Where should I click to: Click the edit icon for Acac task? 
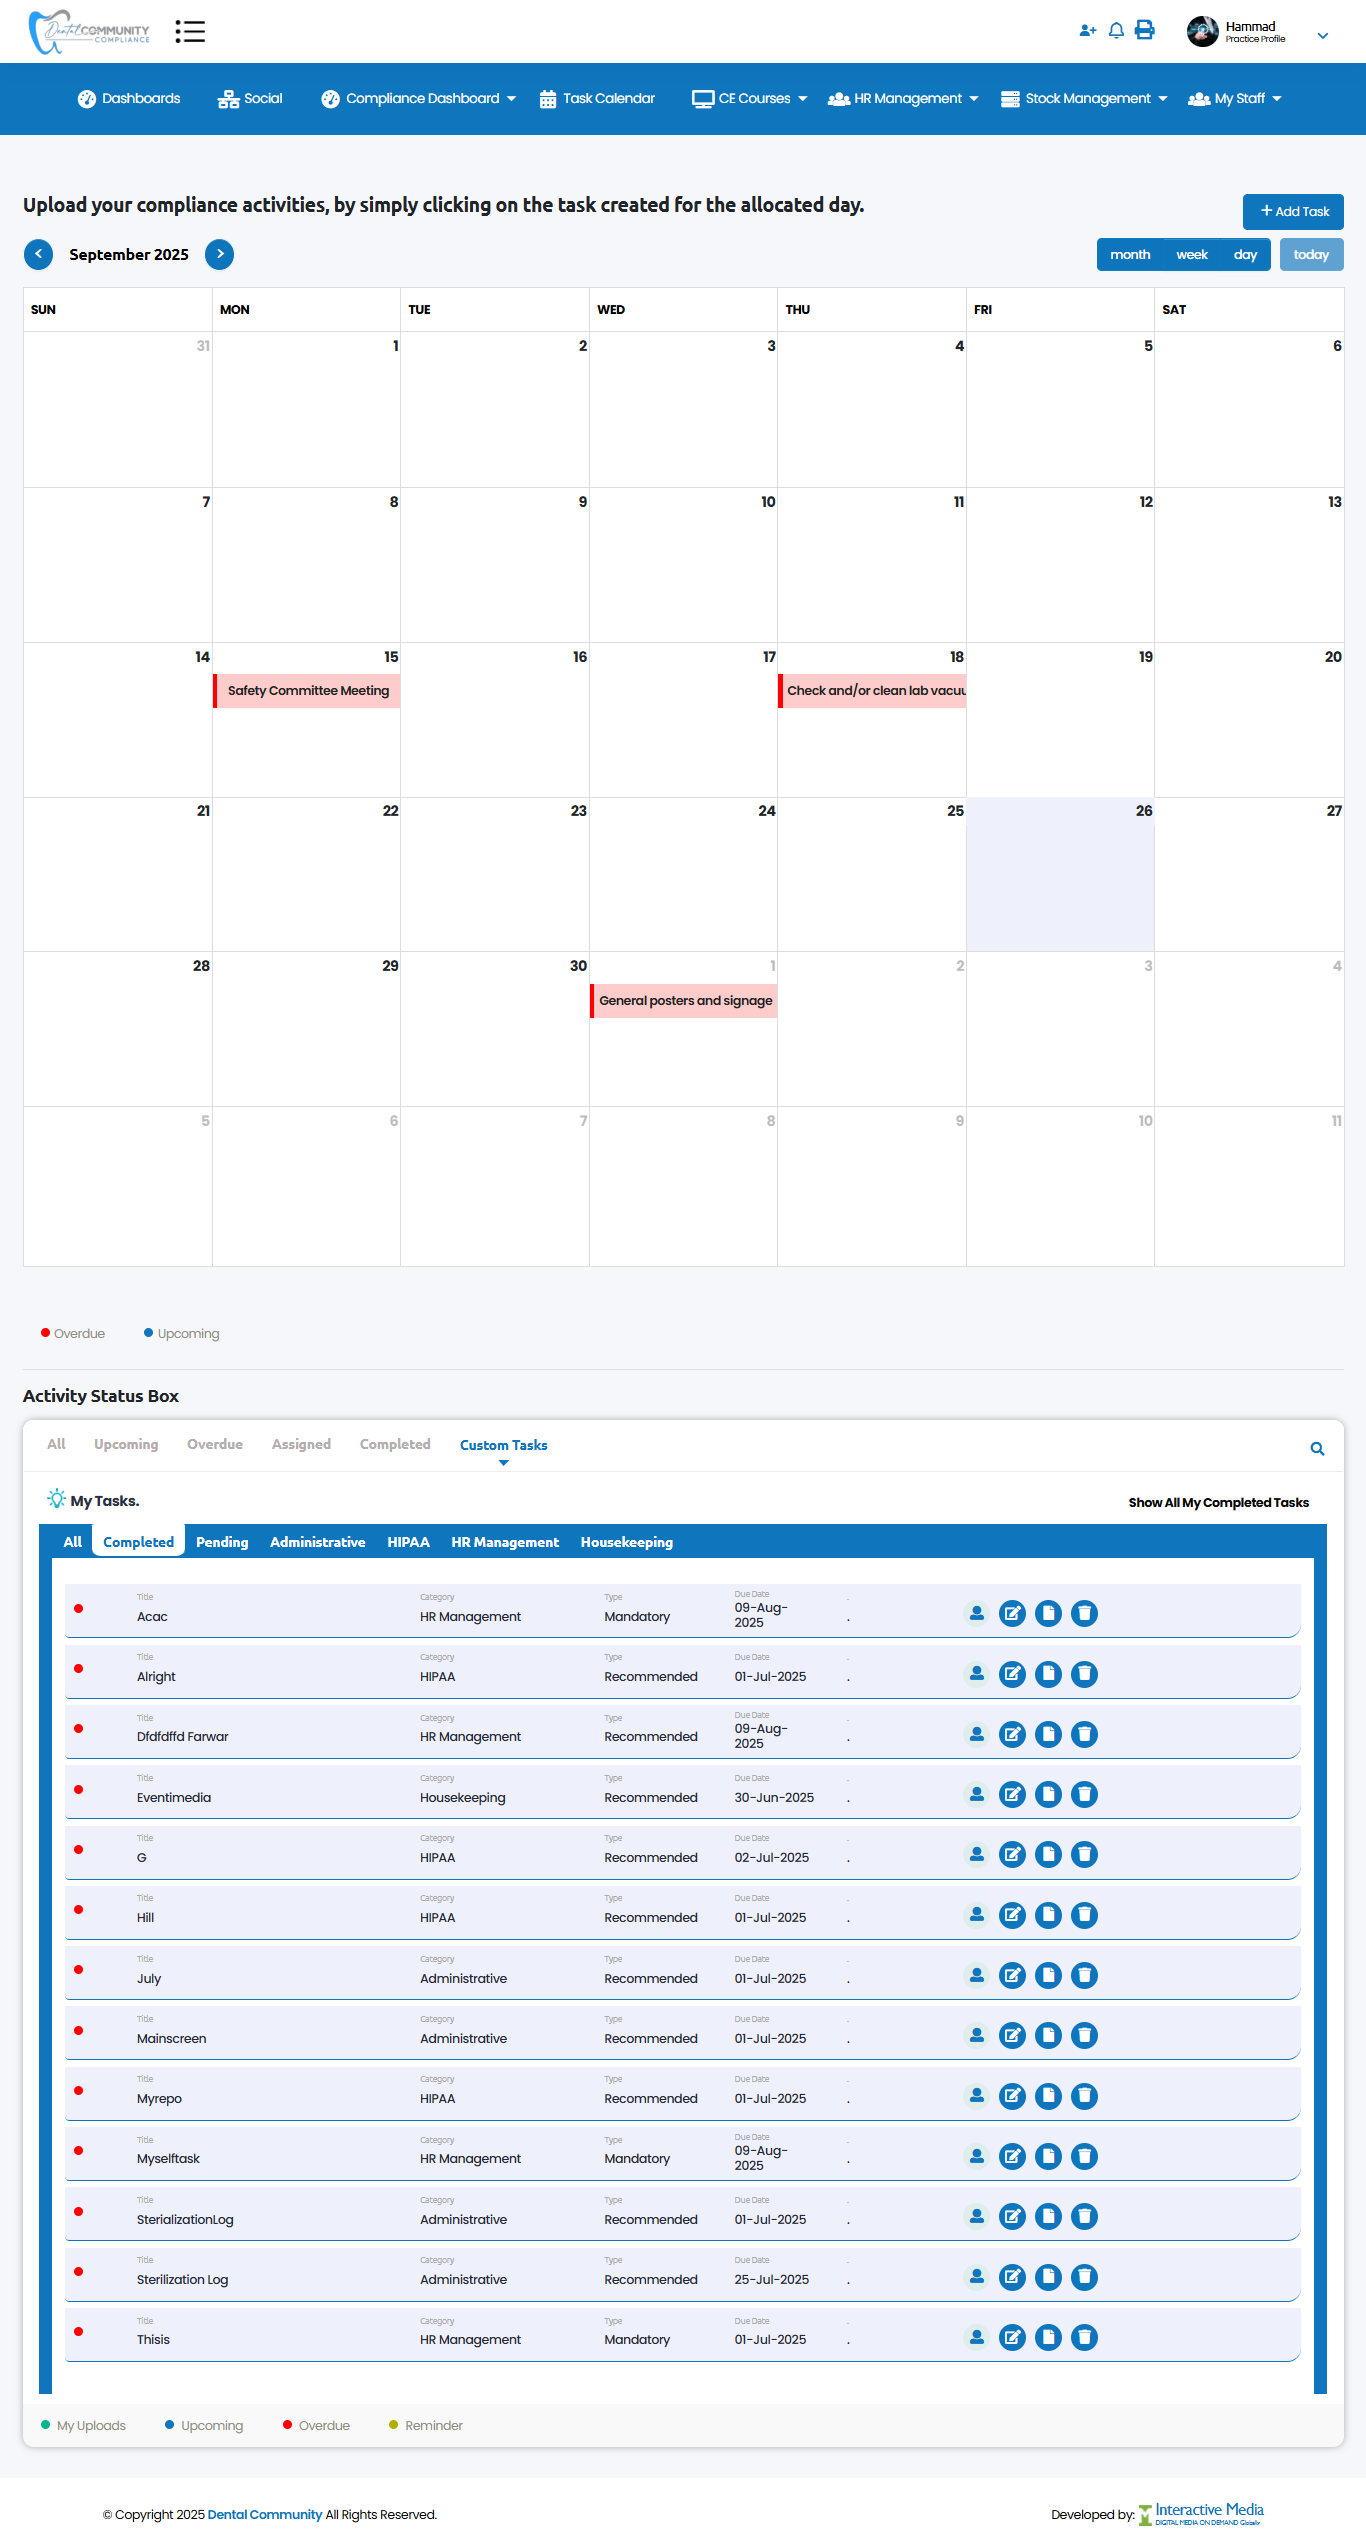(x=1012, y=1613)
